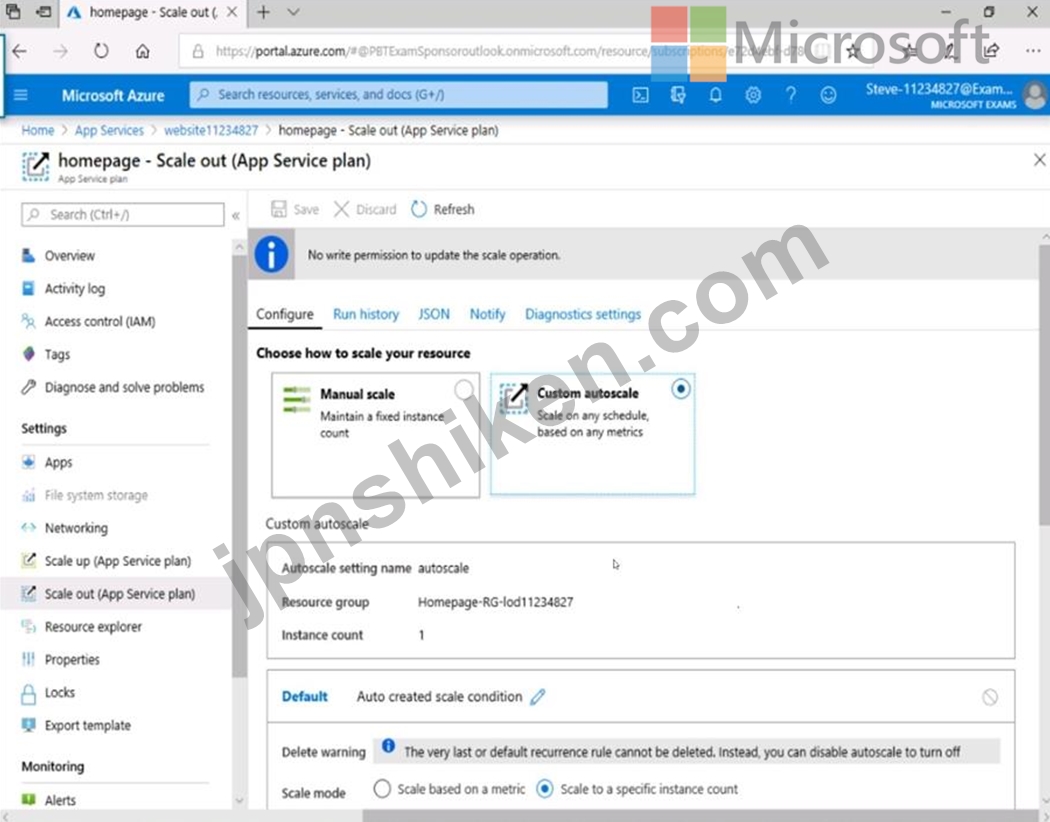Click the Tags icon
The image size is (1050, 822).
point(28,353)
